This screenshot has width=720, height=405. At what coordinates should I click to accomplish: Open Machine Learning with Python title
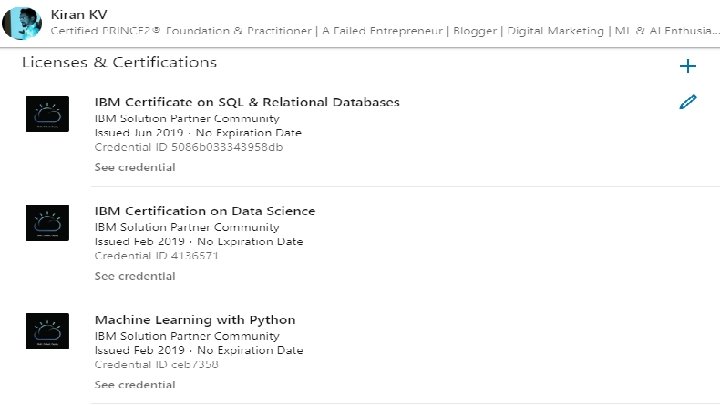tap(195, 320)
